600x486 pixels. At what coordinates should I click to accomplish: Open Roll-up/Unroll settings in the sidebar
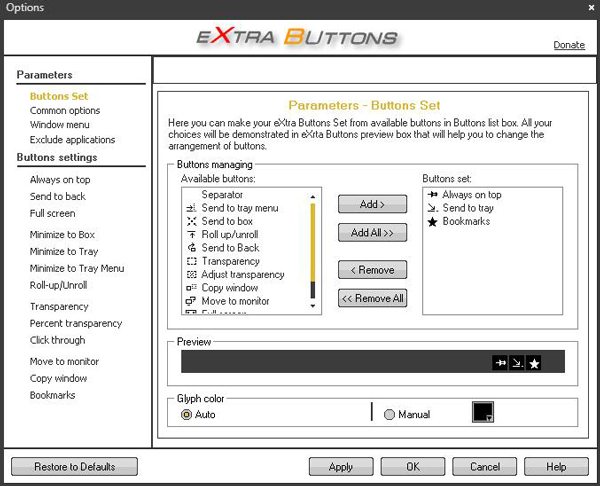pyautogui.click(x=59, y=285)
